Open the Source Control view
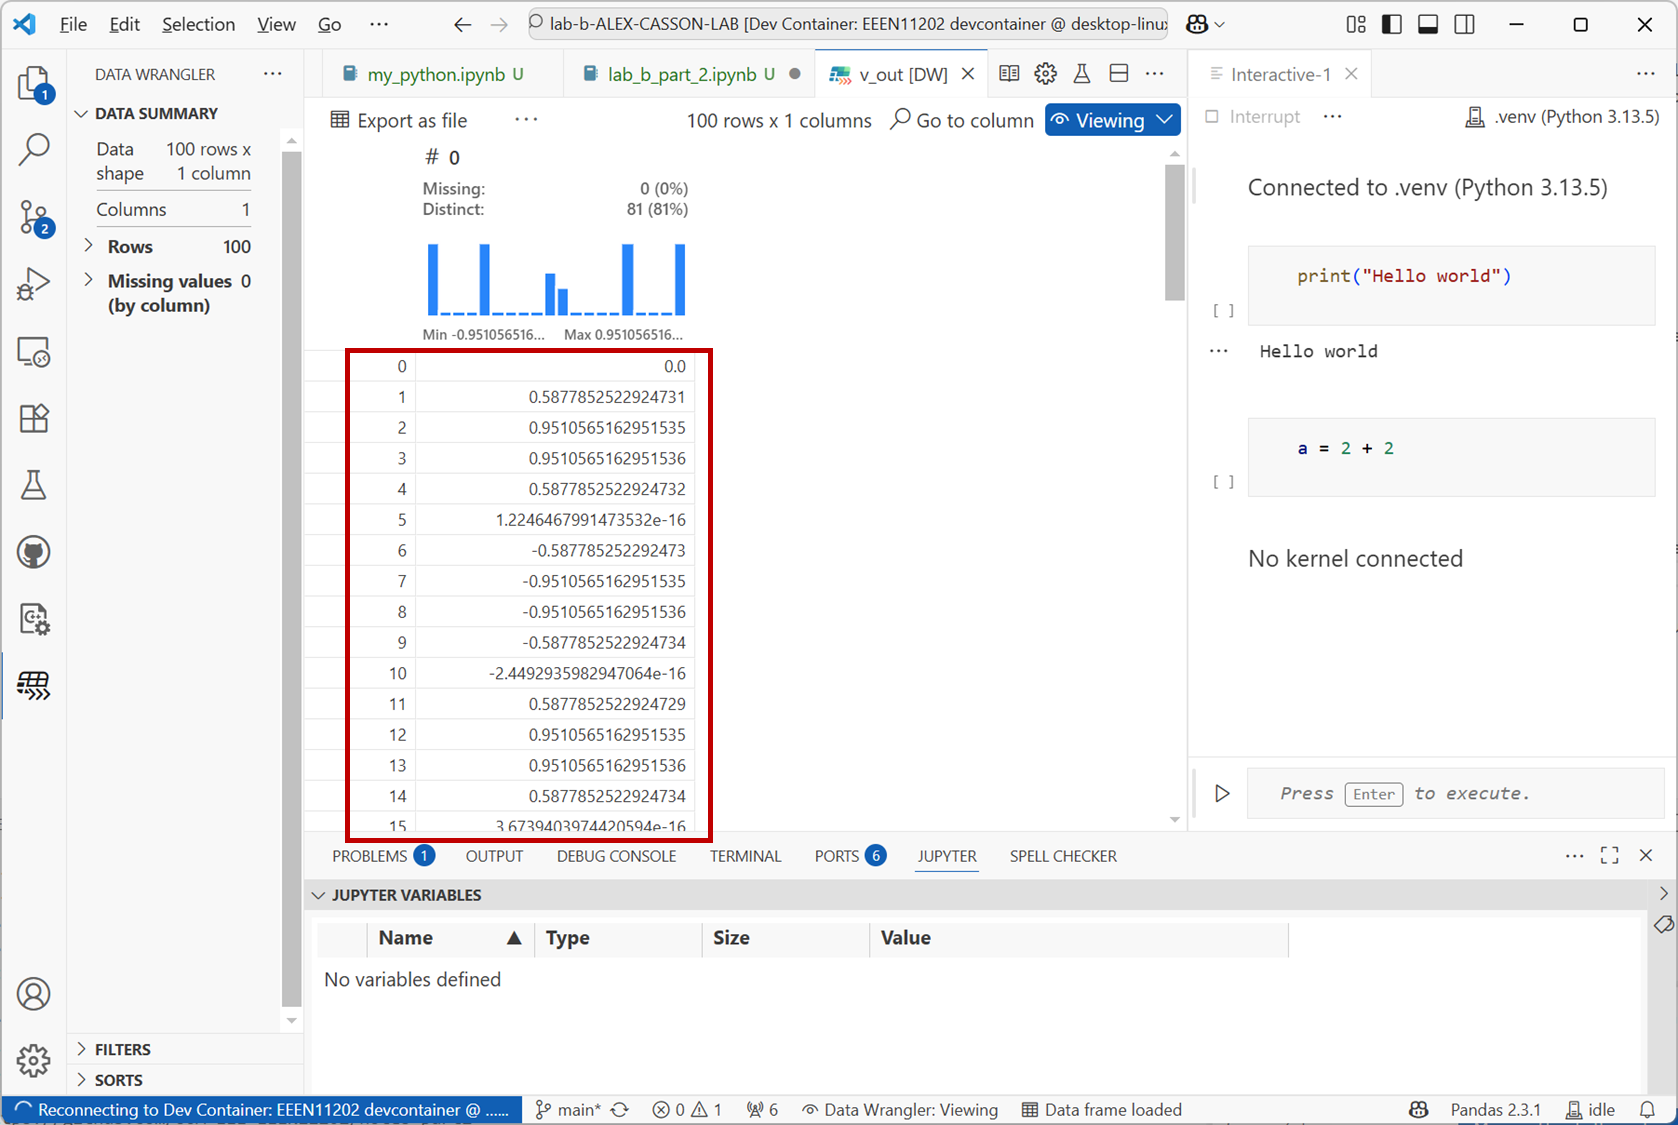Viewport: 1678px width, 1125px height. [34, 217]
